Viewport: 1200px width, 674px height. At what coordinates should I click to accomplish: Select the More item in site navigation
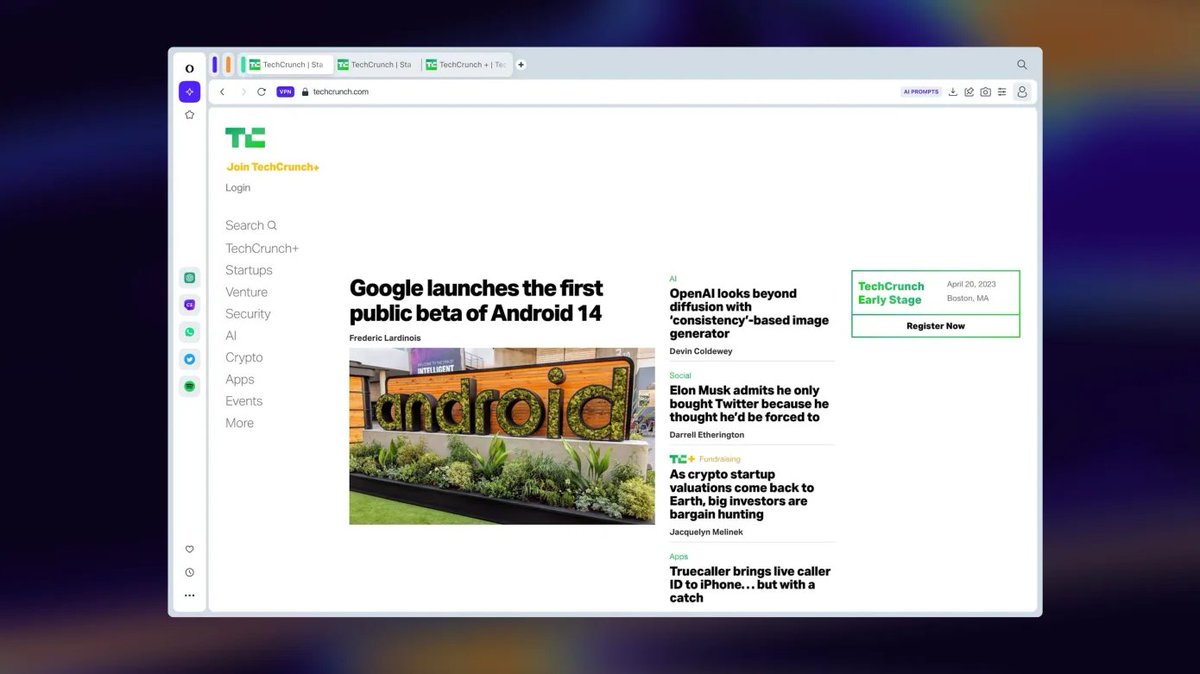click(239, 423)
